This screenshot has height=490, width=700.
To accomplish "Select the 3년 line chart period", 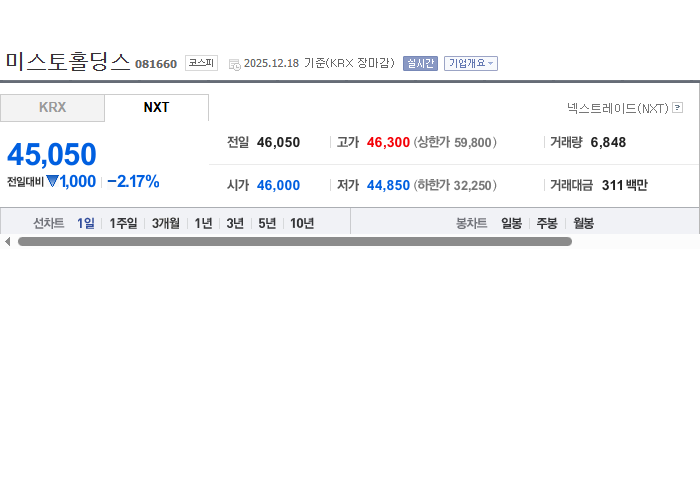I will click(235, 223).
